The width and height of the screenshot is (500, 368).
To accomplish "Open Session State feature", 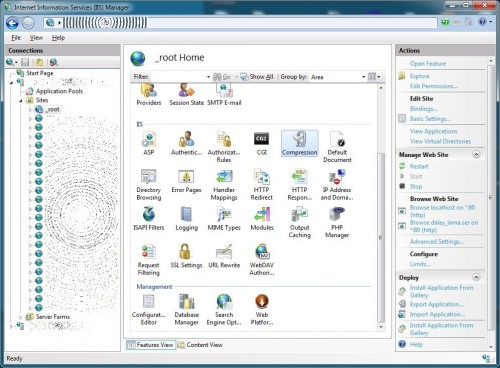I will coord(186,95).
